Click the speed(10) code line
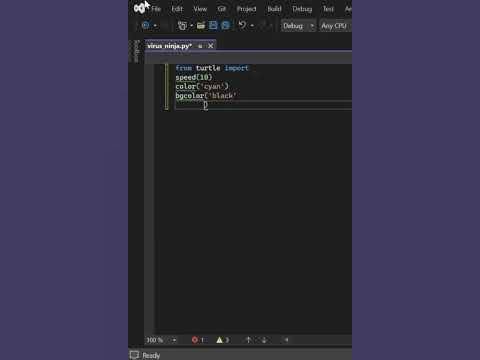Screen dimensions: 480x360 click(x=194, y=77)
